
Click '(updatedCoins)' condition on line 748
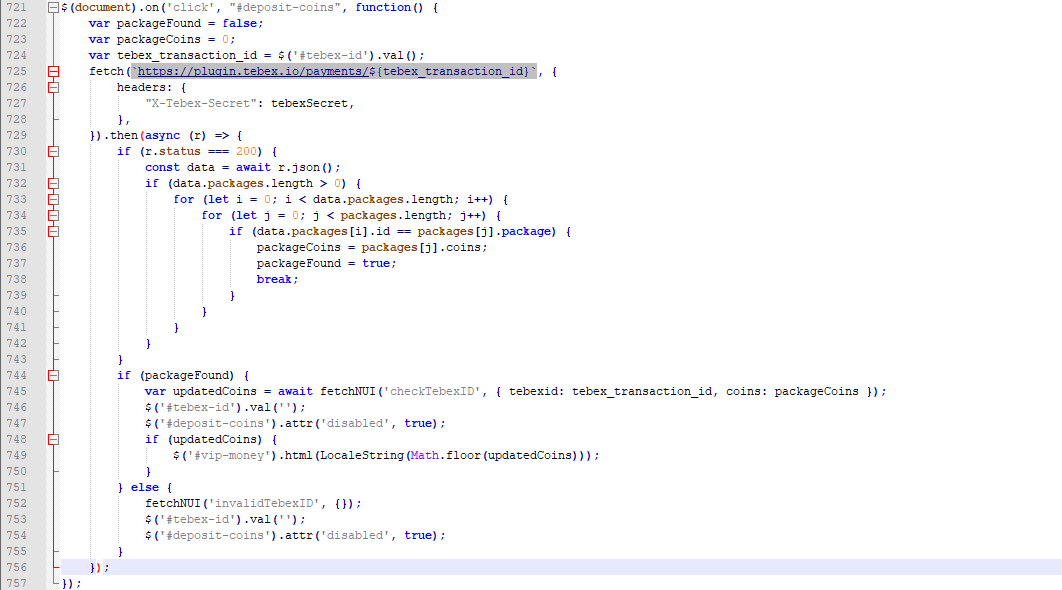215,440
